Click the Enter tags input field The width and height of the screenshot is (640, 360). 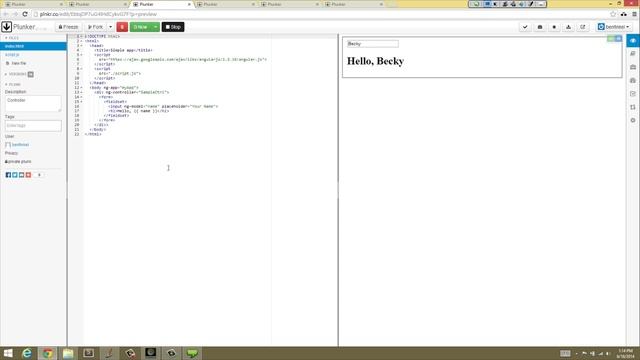click(33, 126)
